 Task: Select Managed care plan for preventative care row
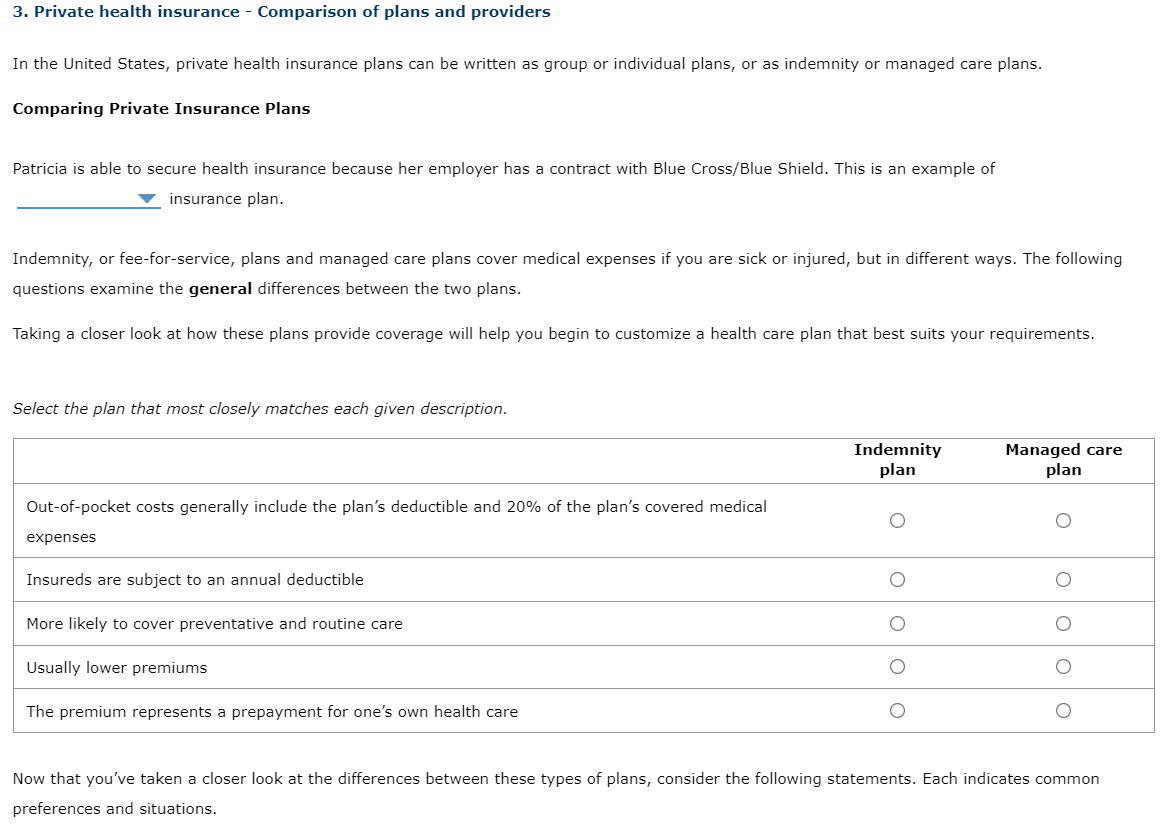(x=1063, y=623)
